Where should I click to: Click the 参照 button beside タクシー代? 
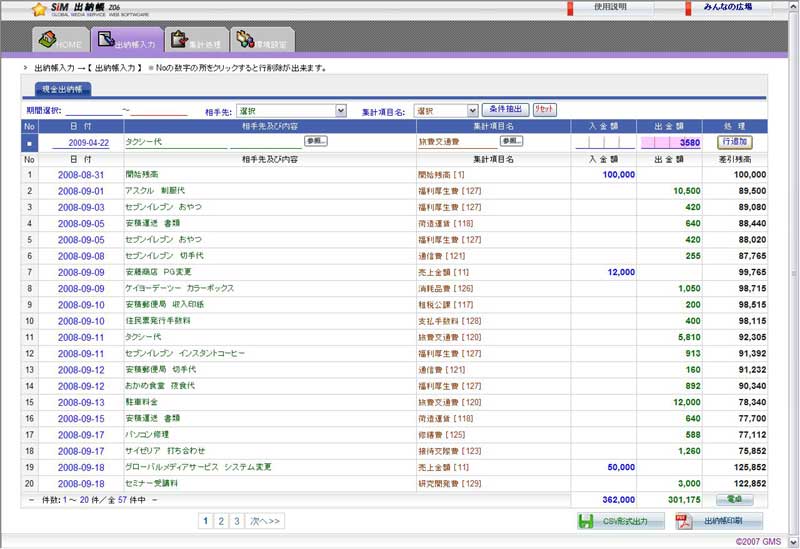click(315, 141)
